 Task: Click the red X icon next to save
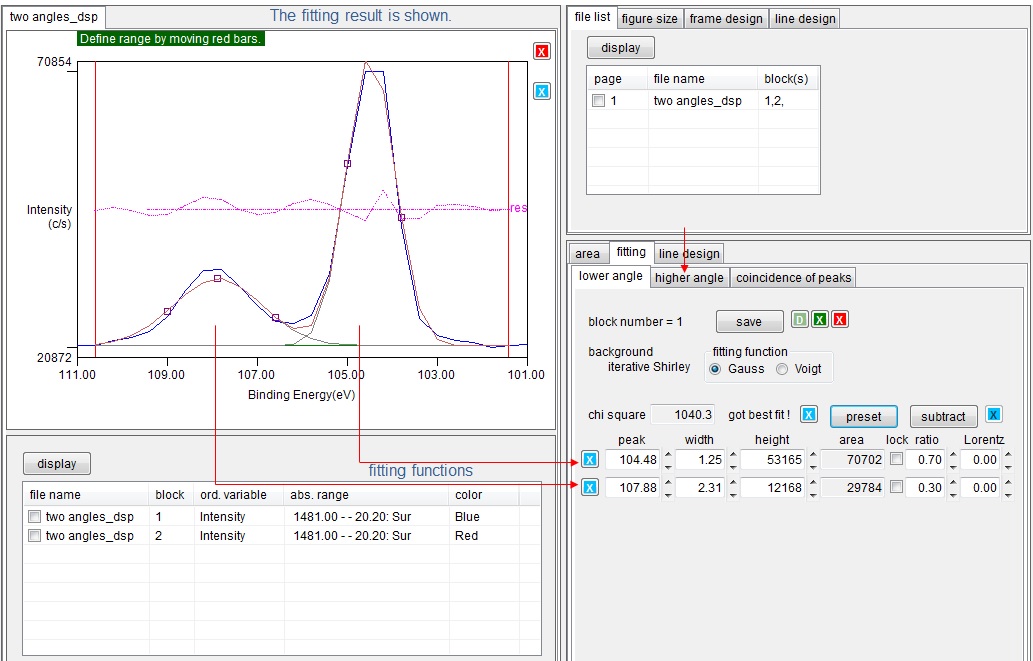click(840, 320)
